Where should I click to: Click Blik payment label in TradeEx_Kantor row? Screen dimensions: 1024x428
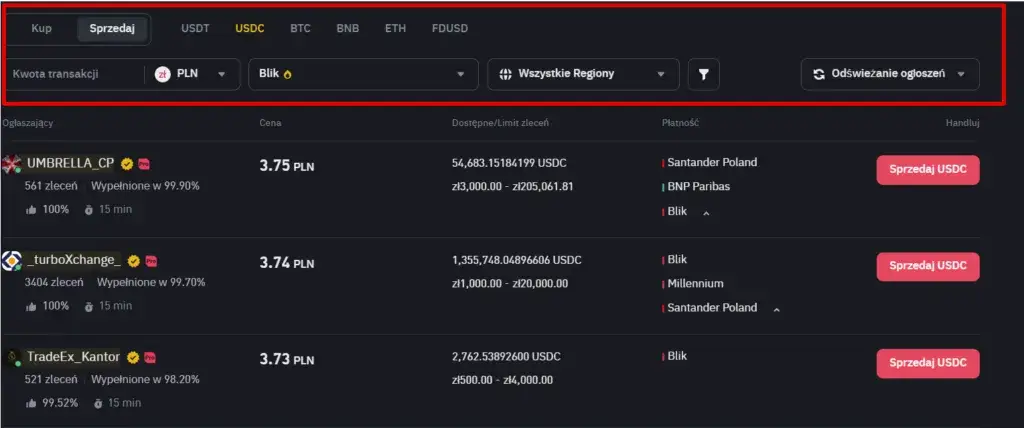click(x=677, y=356)
